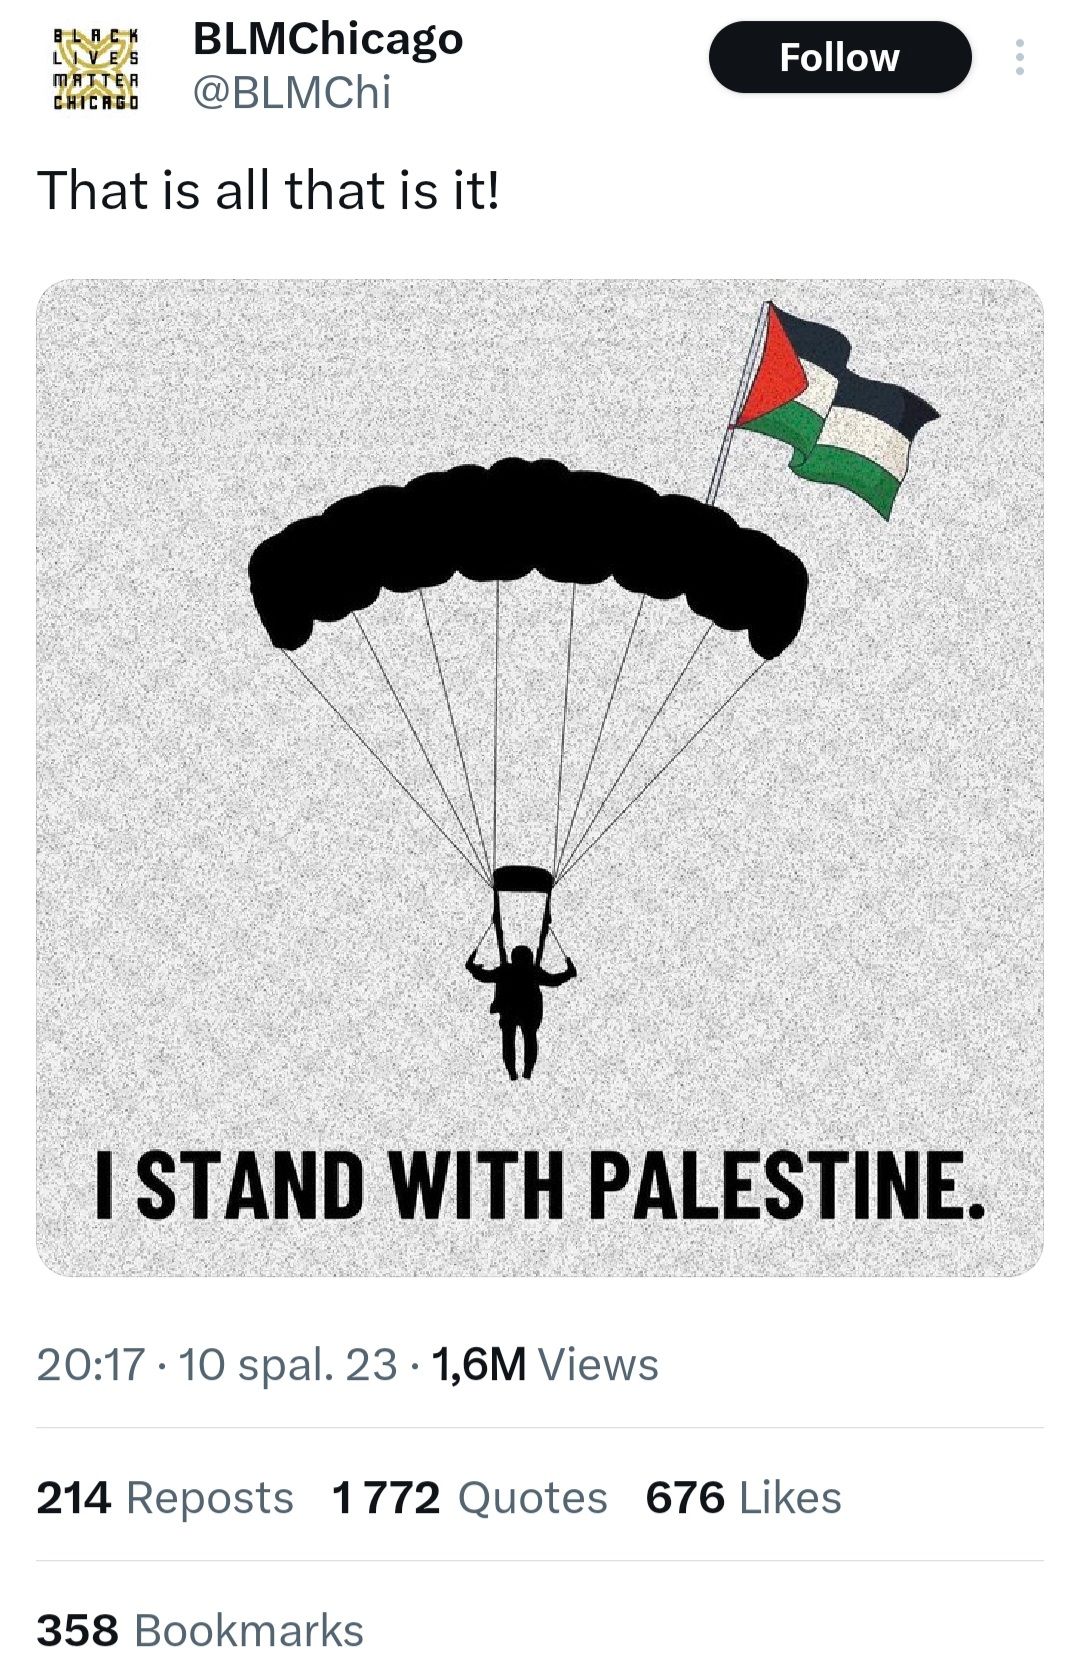Click the "10 spal. 23" date
Screen dimensions: 1080x1668
click(288, 1364)
